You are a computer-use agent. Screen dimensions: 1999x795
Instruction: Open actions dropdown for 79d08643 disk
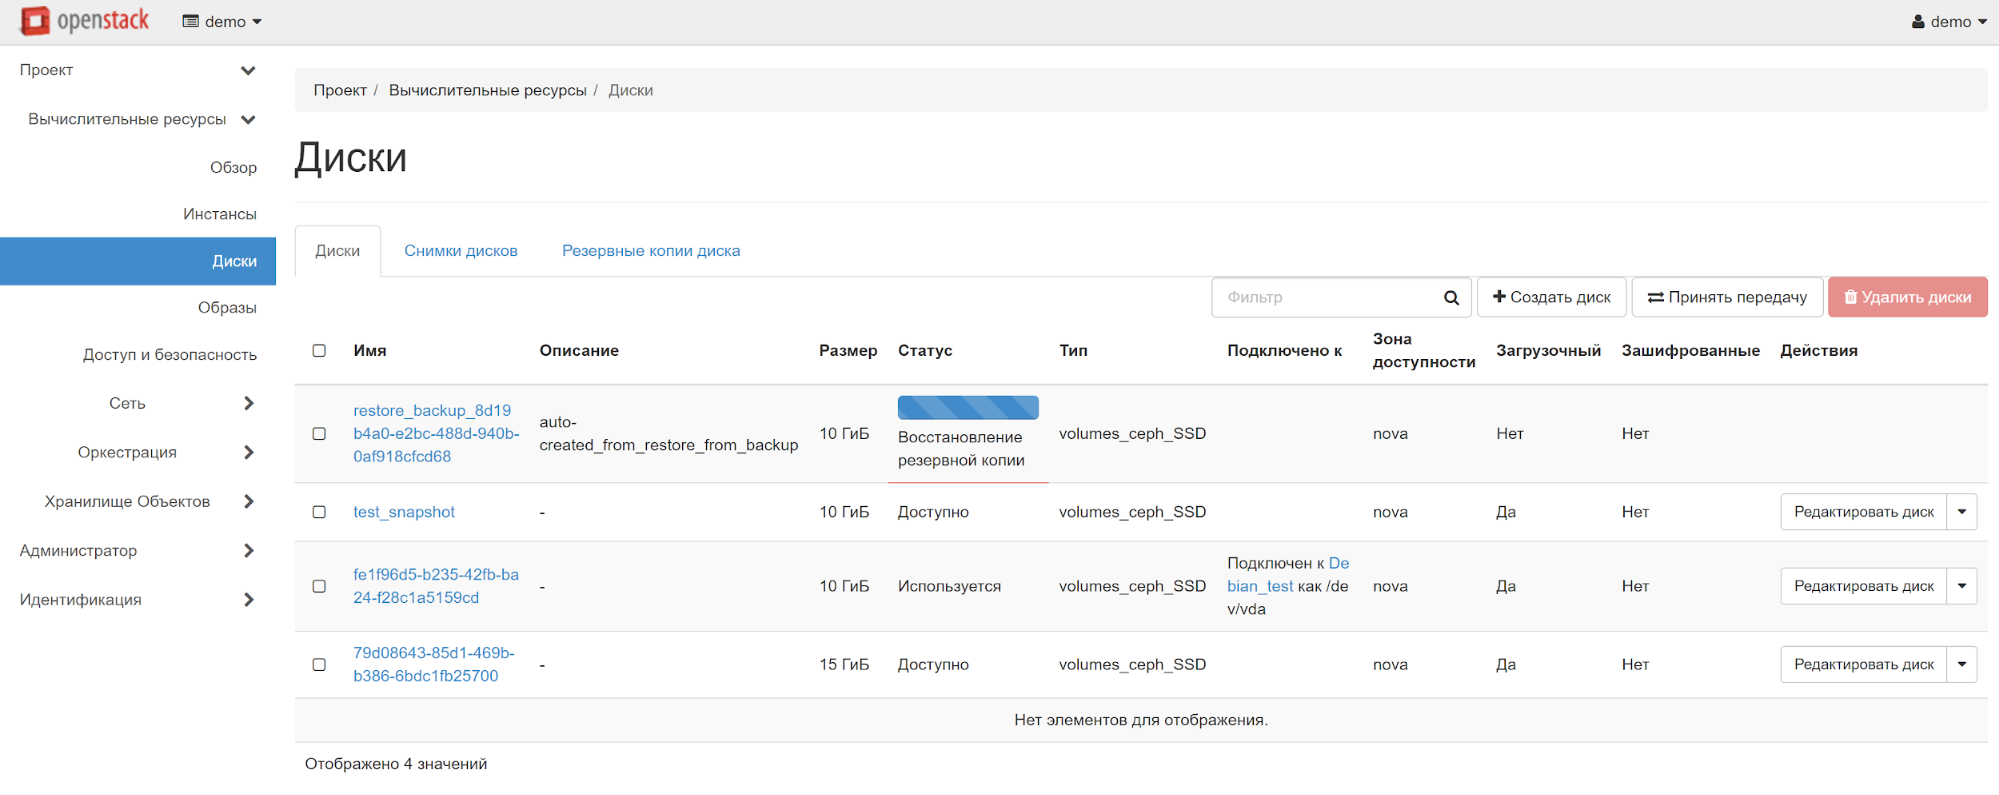1962,664
